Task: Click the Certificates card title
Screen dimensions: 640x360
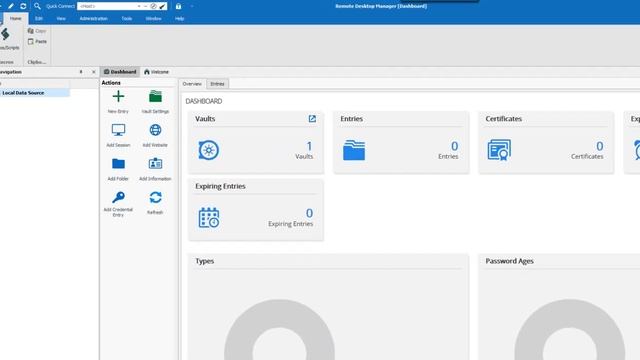Action: pyautogui.click(x=504, y=119)
